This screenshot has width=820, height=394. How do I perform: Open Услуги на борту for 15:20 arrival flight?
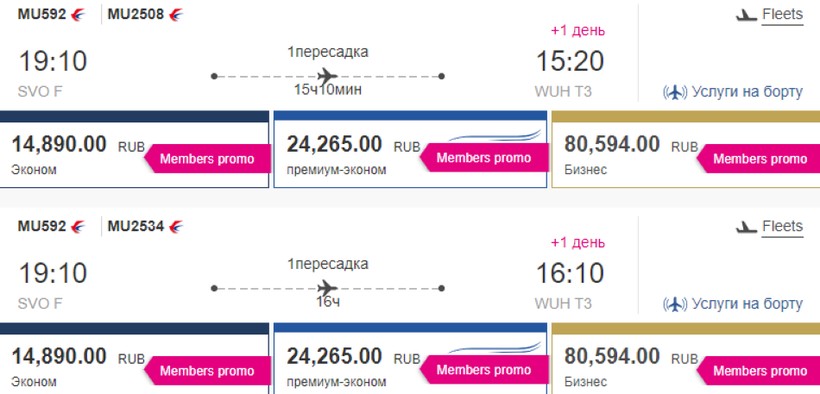pyautogui.click(x=747, y=92)
